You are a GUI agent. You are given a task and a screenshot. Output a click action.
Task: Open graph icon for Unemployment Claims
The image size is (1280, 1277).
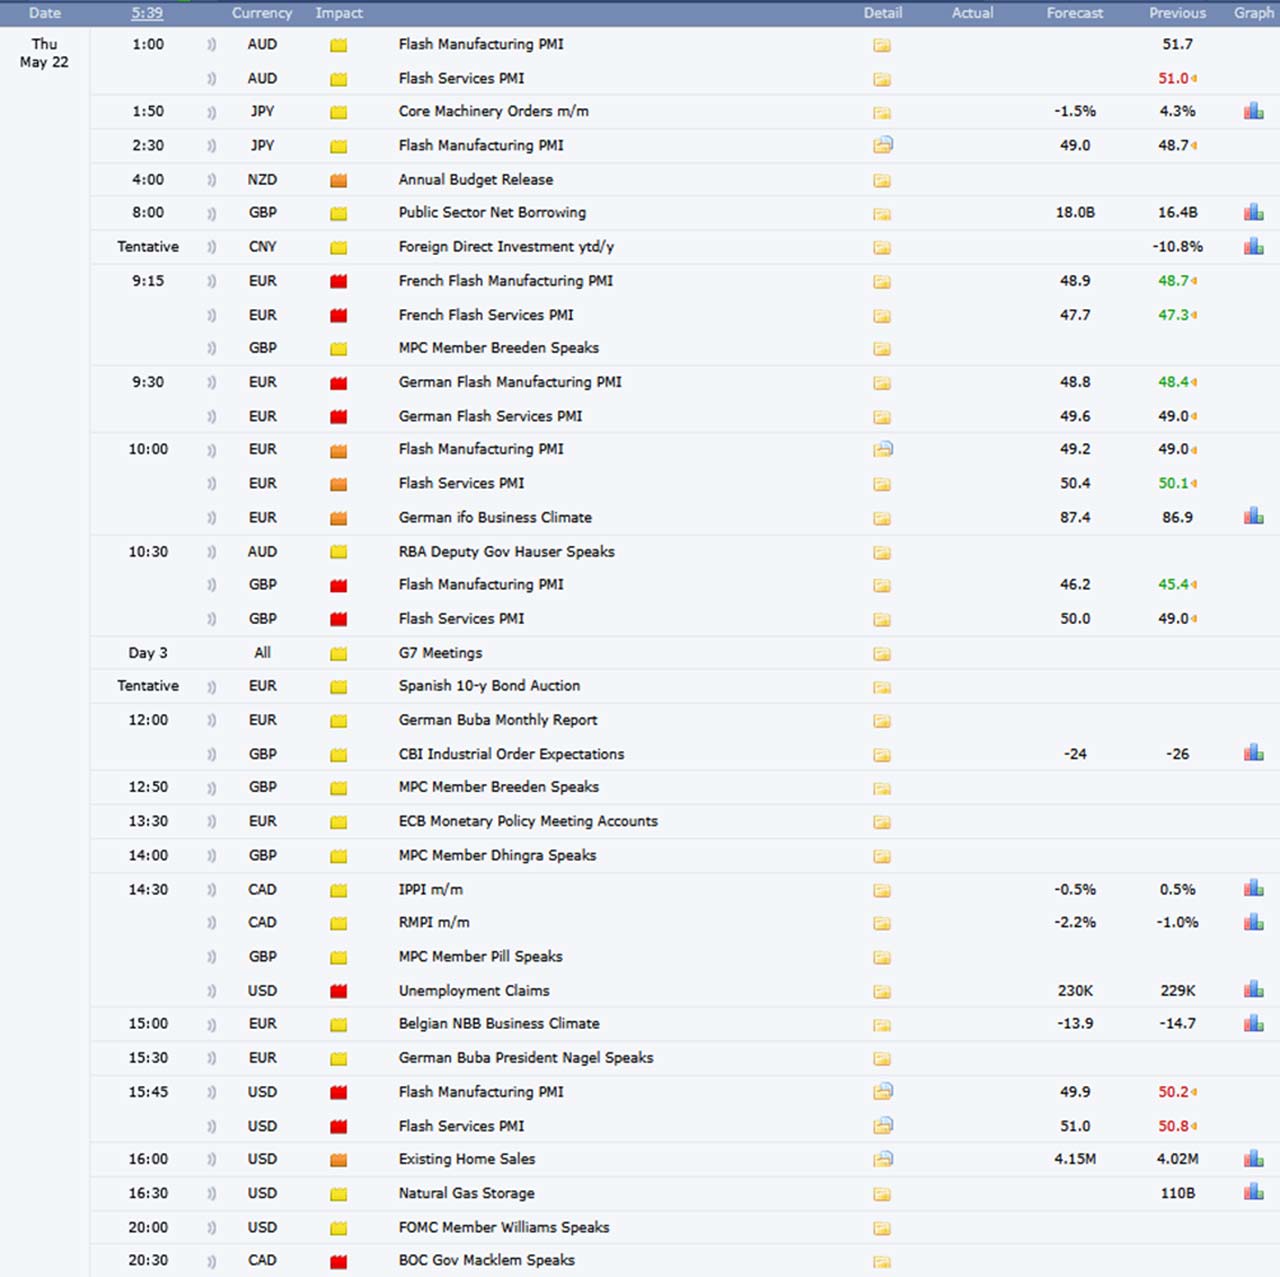tap(1253, 990)
